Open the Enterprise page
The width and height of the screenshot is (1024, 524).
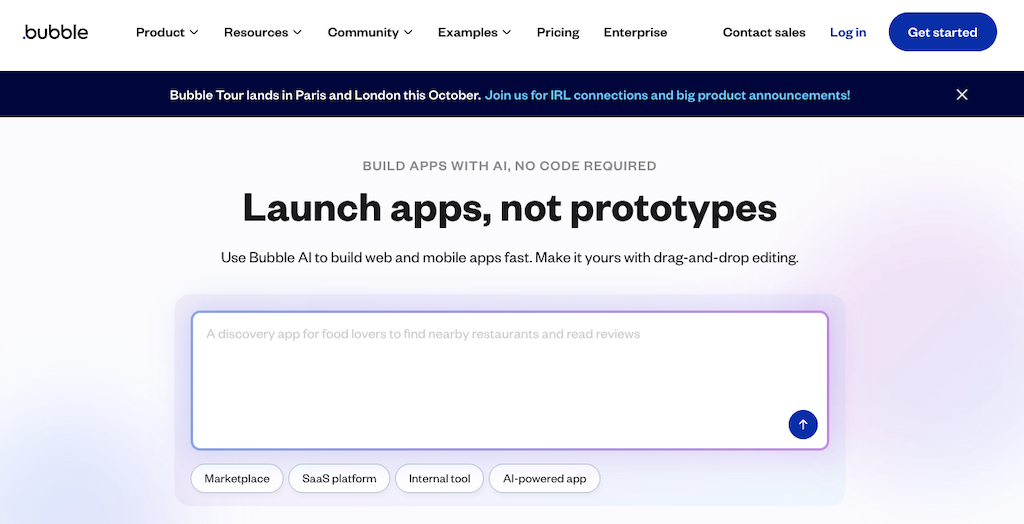tap(635, 32)
